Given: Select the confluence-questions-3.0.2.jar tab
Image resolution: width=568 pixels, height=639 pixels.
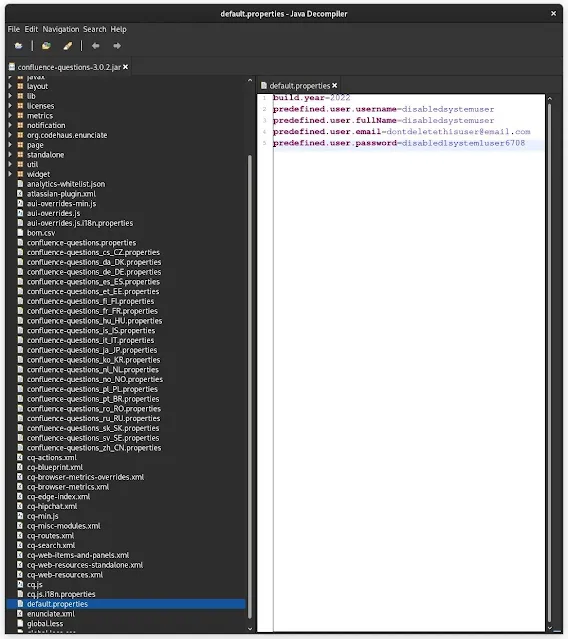Looking at the screenshot, I should coord(68,67).
